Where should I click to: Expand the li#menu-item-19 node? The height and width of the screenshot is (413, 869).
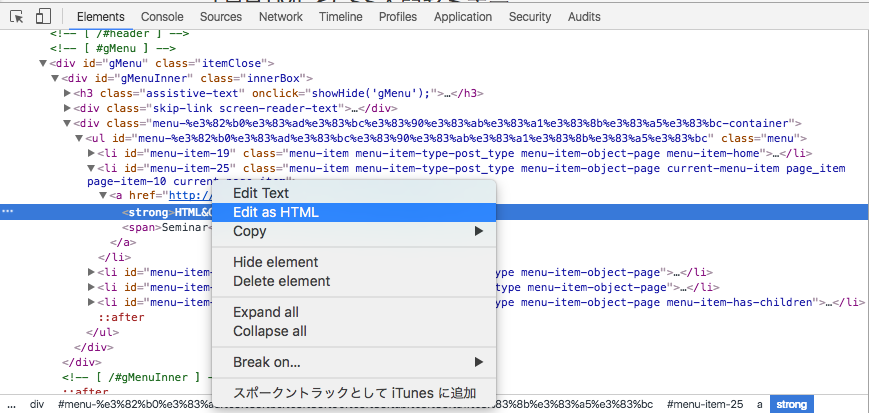point(91,153)
